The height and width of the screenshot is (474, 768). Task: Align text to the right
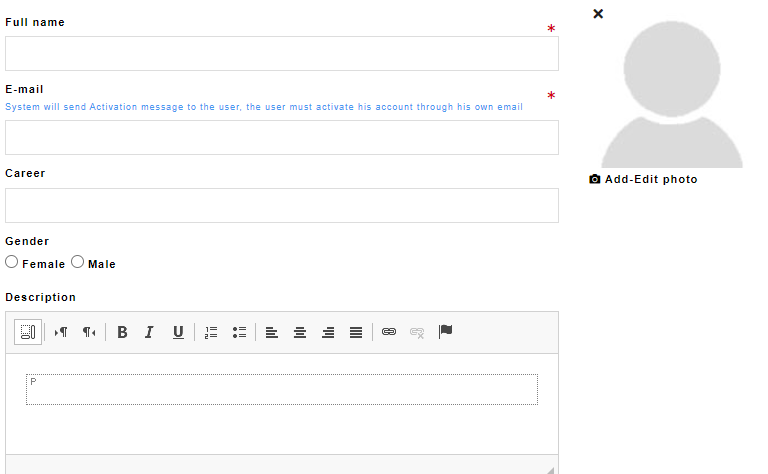click(328, 332)
